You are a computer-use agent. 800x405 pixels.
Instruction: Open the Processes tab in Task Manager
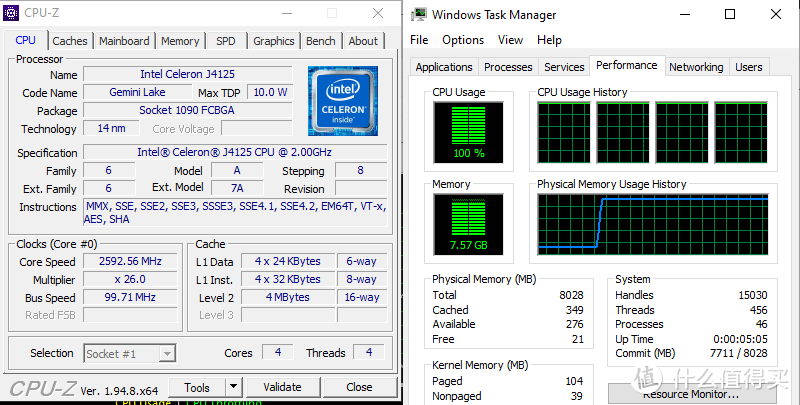(508, 67)
